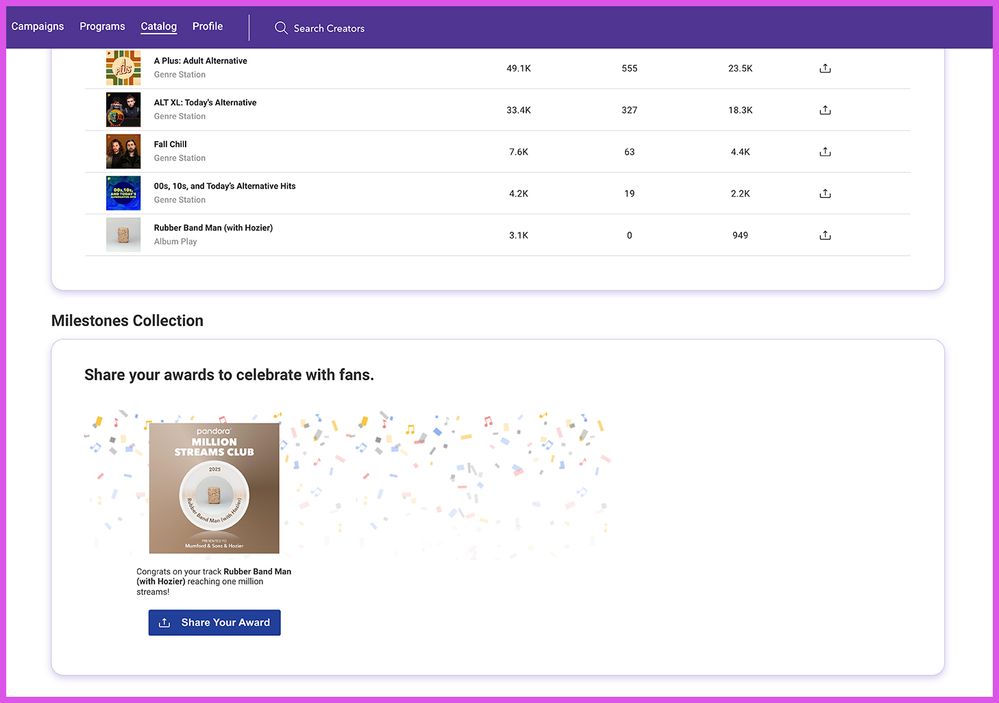Select the Fall Chill station thumbnail
This screenshot has width=999, height=703.
(x=123, y=152)
